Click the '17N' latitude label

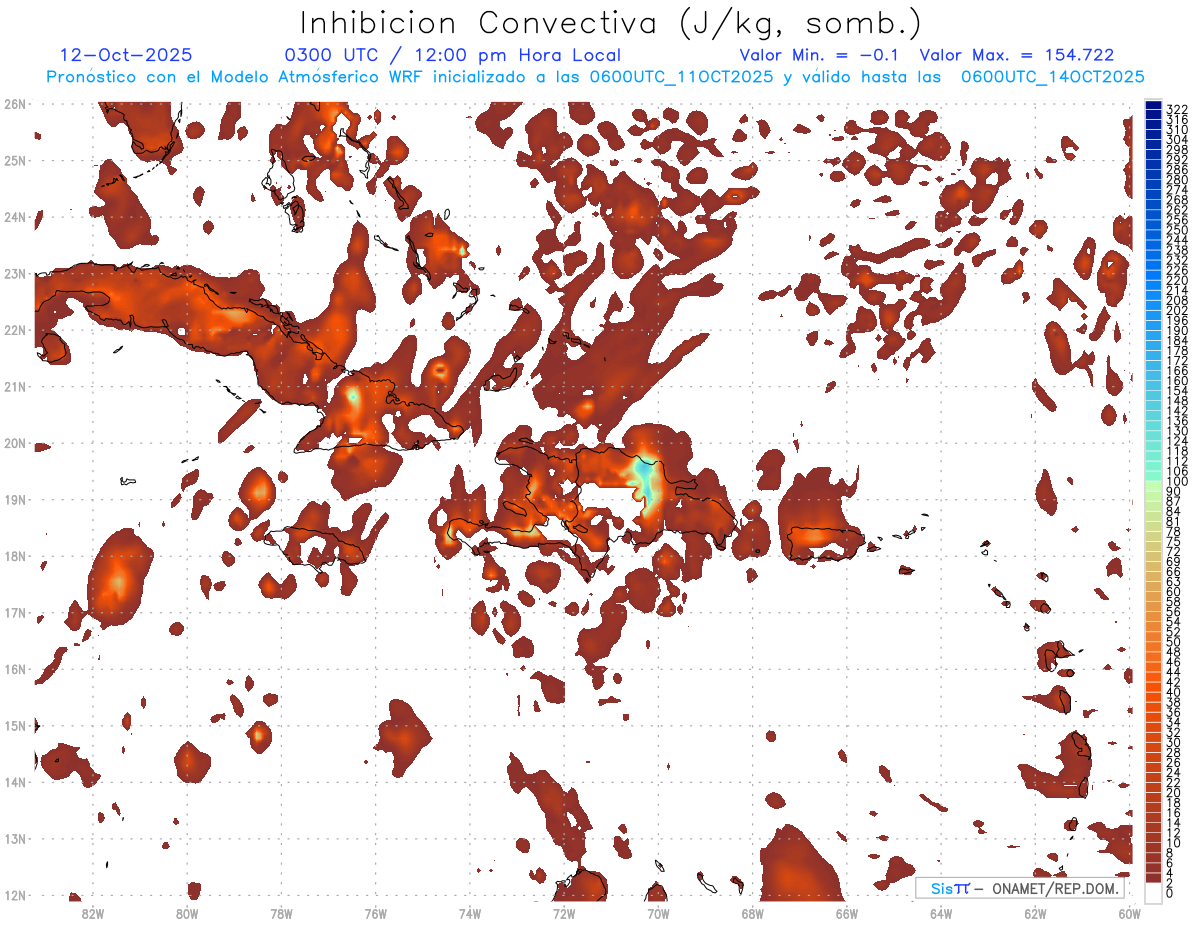[15, 612]
